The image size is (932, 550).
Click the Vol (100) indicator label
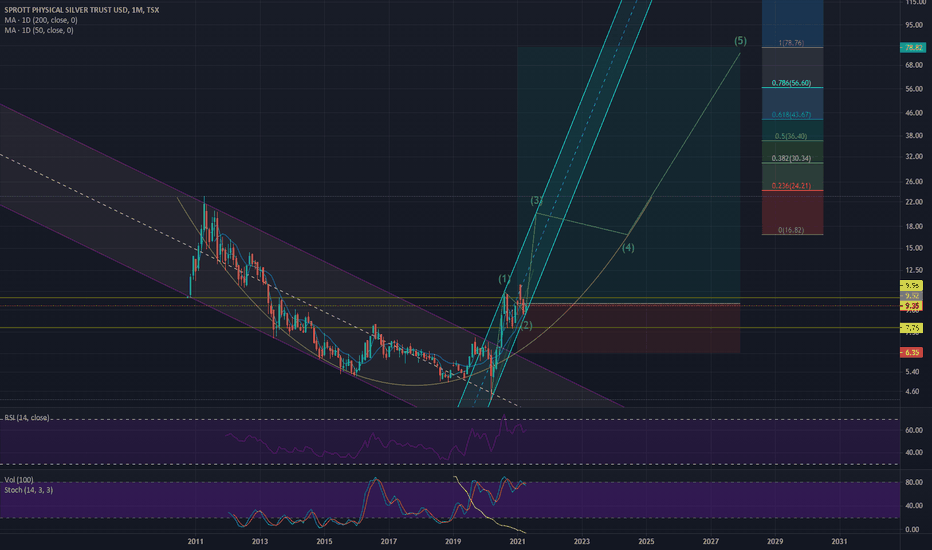(x=19, y=480)
